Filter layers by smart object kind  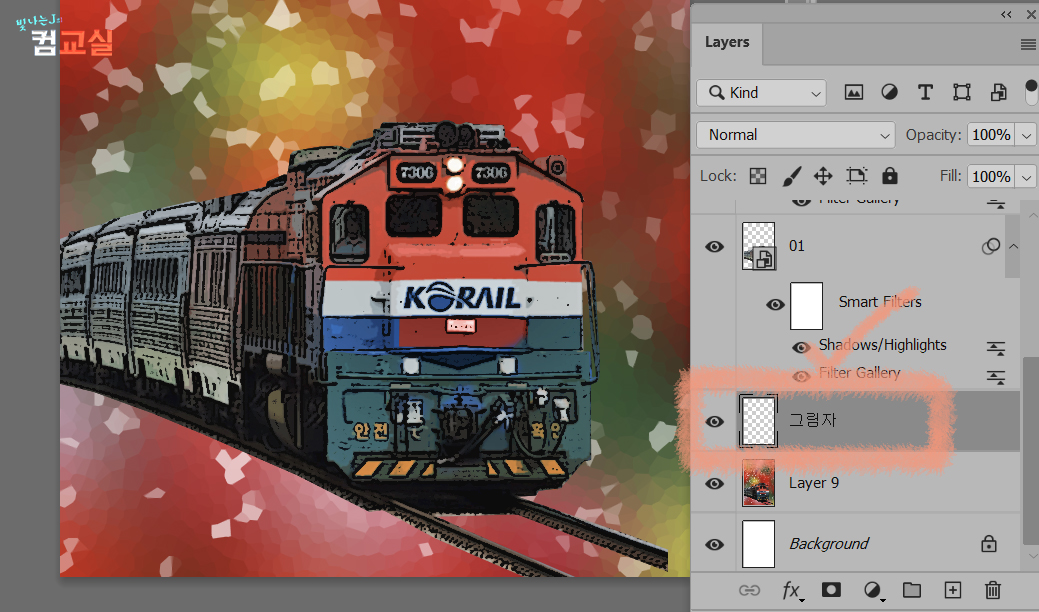998,93
